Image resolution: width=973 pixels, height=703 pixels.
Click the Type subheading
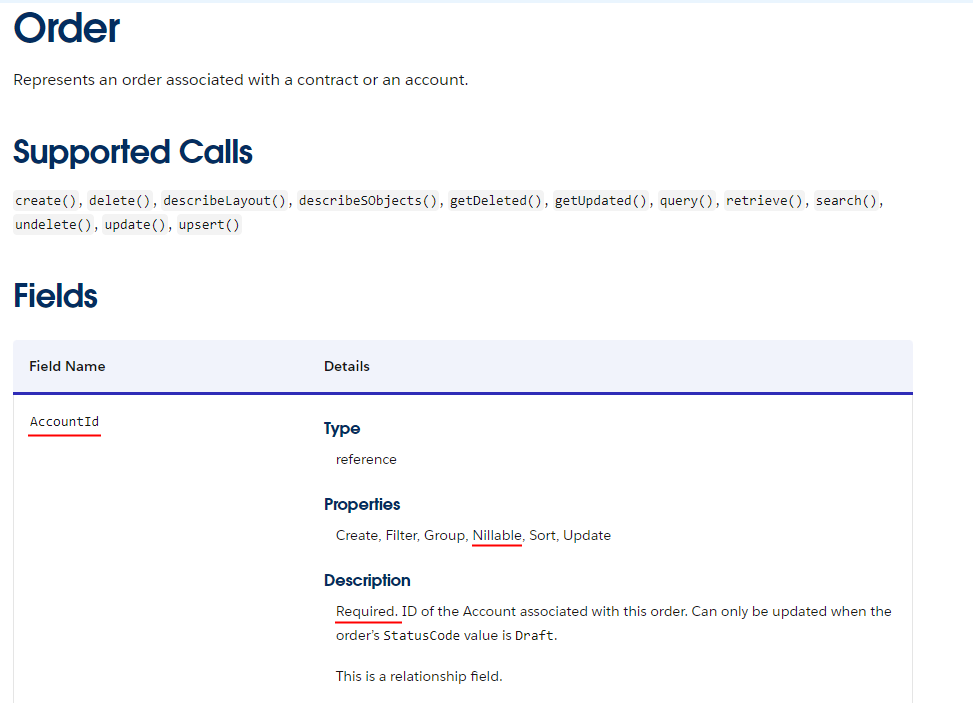pyautogui.click(x=342, y=429)
